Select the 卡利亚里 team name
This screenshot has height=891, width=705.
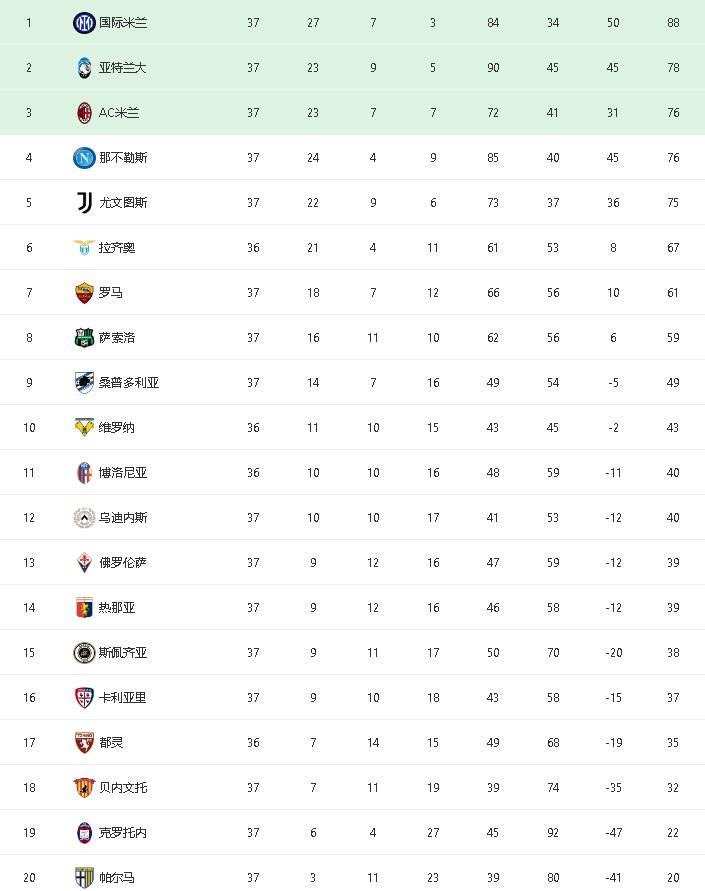pyautogui.click(x=123, y=698)
